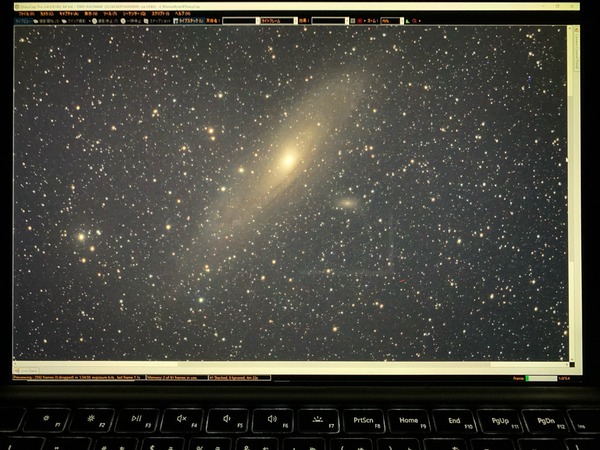
Task: Click the FX selection area grid icon
Action: tap(352, 21)
